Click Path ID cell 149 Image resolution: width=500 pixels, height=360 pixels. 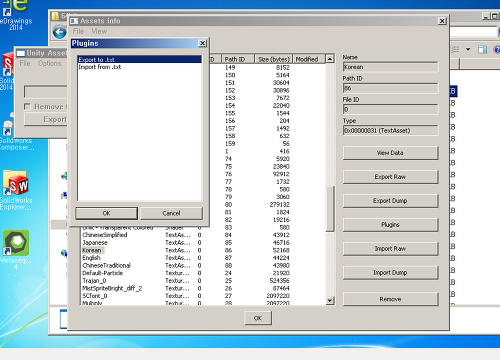pos(230,68)
